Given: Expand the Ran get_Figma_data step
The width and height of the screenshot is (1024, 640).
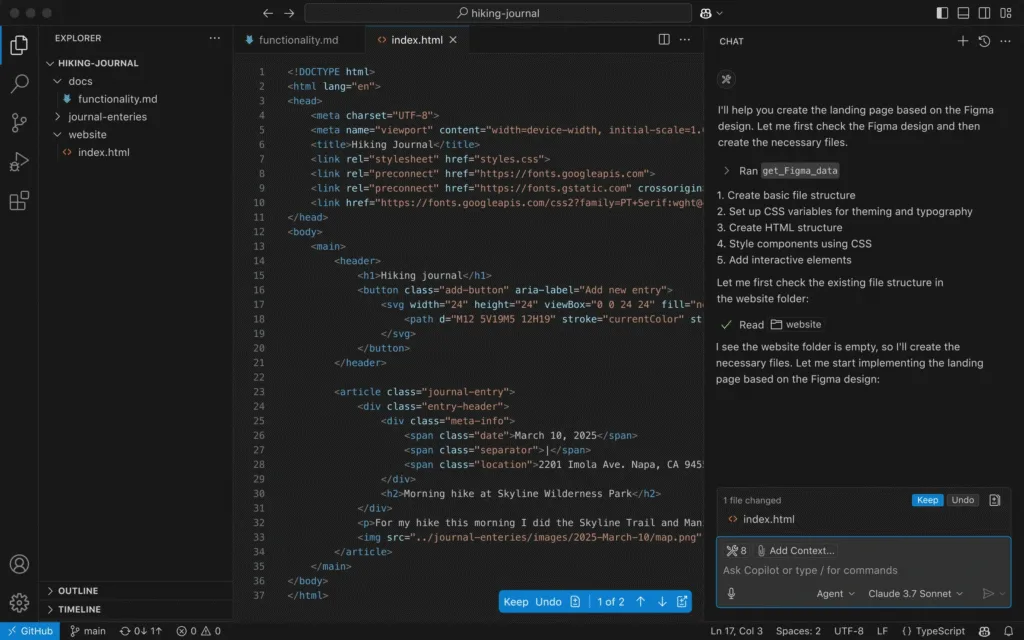Looking at the screenshot, I should point(726,171).
